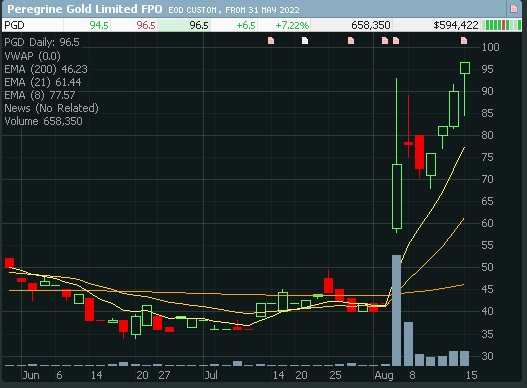Open the white announcement marker above the chart
Image resolution: width=527 pixels, height=388 pixels.
305,41
